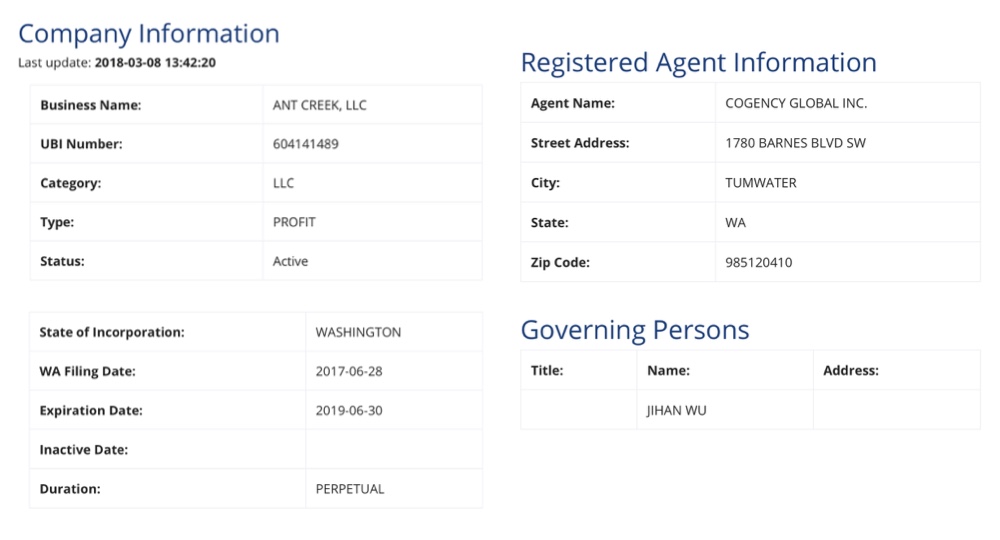Click the empty Inactive Date cell
The width and height of the screenshot is (1000, 540).
tap(393, 449)
